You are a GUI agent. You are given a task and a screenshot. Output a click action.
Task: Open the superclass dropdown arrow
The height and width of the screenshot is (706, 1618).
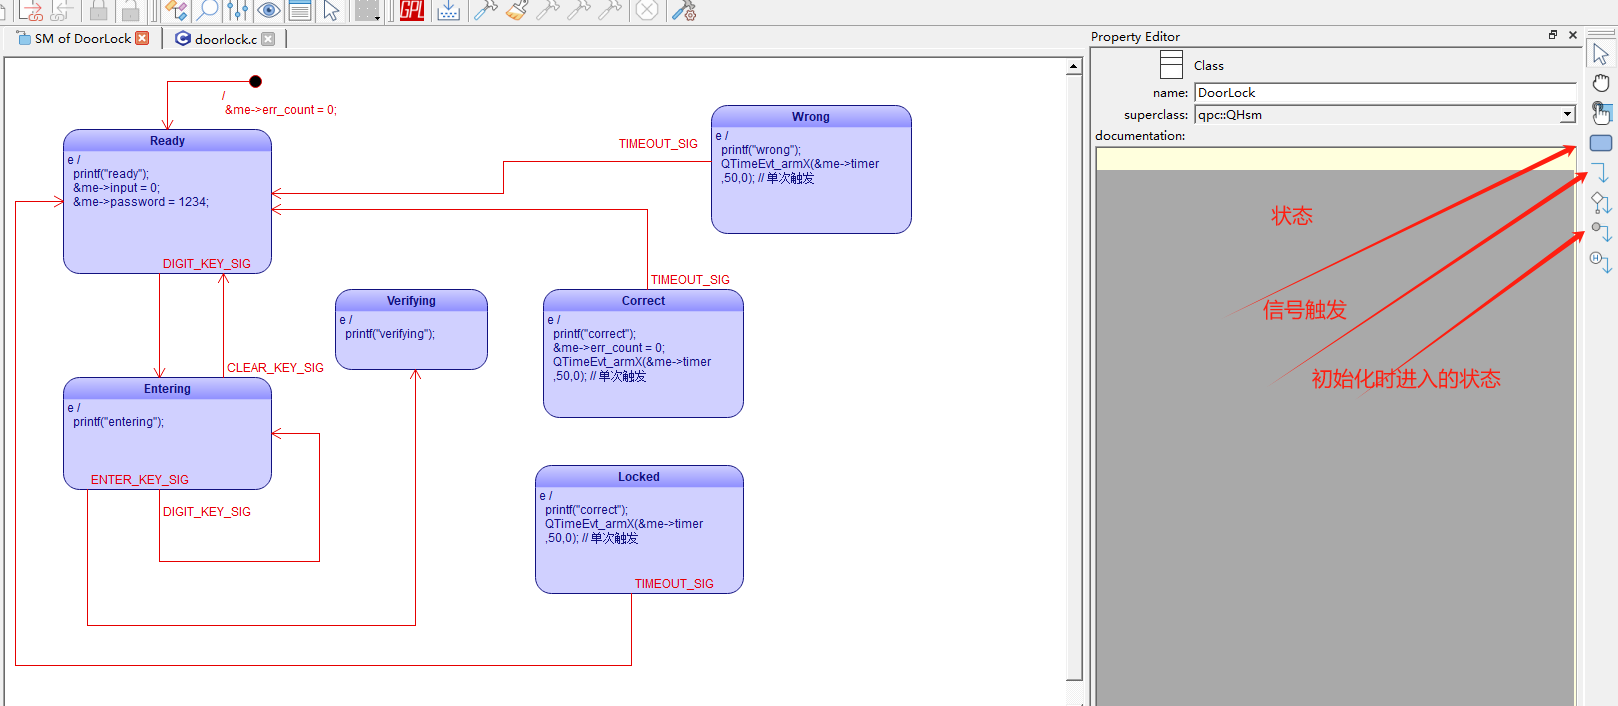(x=1568, y=115)
